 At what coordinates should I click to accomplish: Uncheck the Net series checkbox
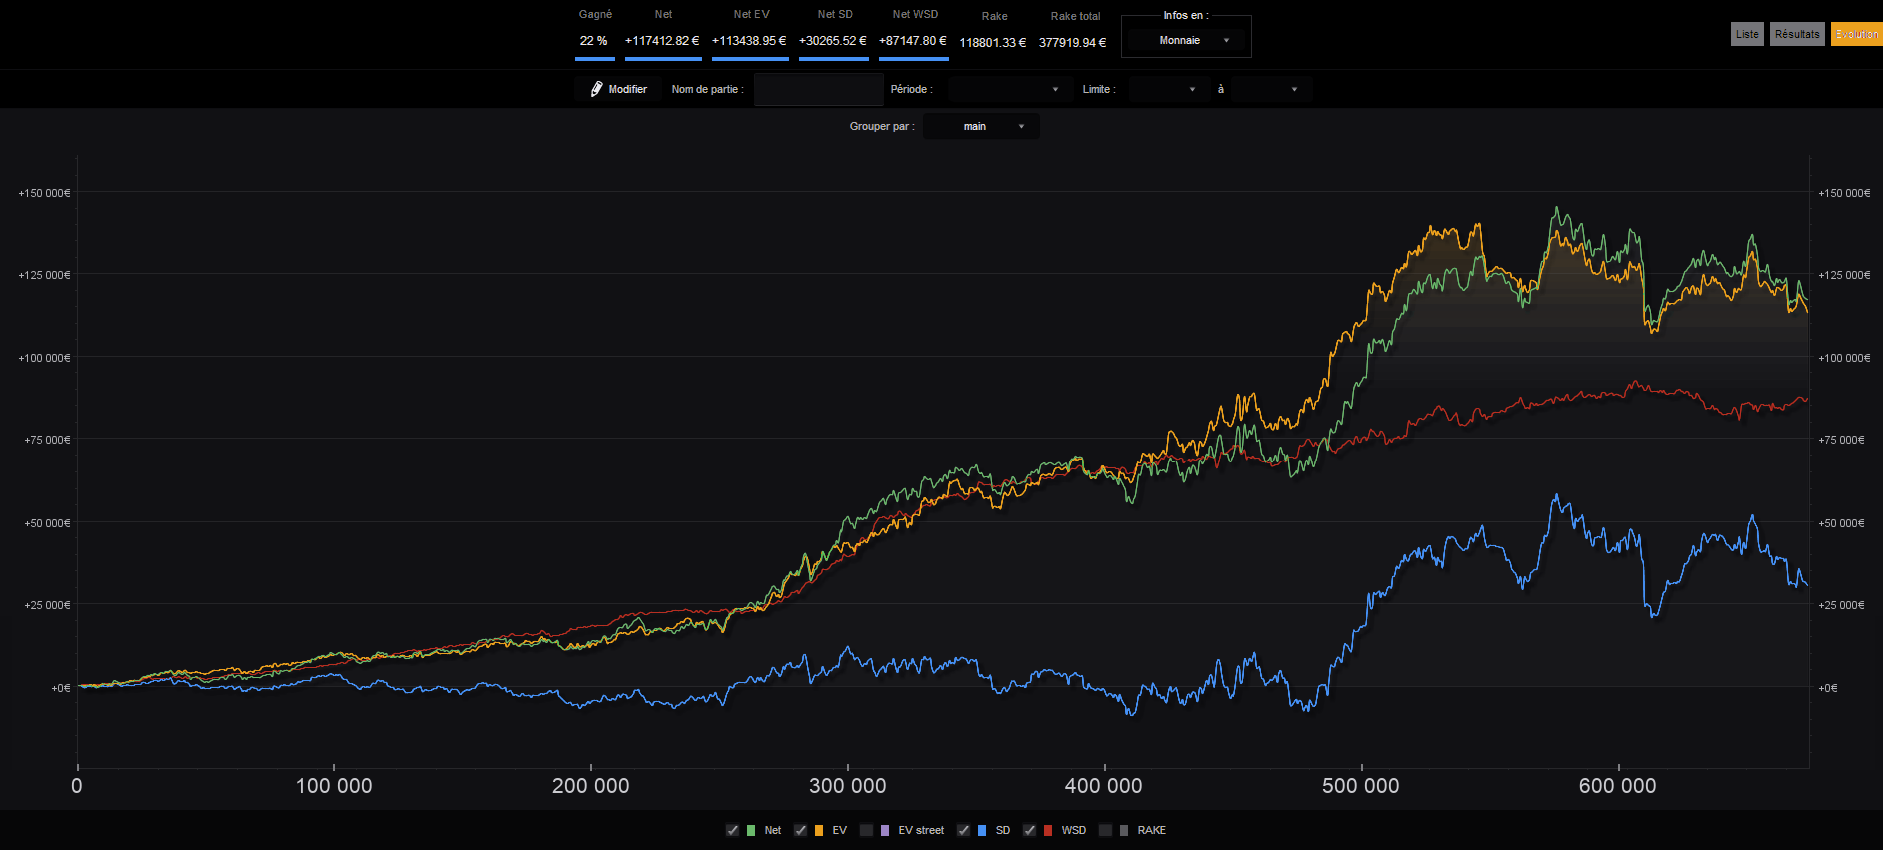pos(732,830)
